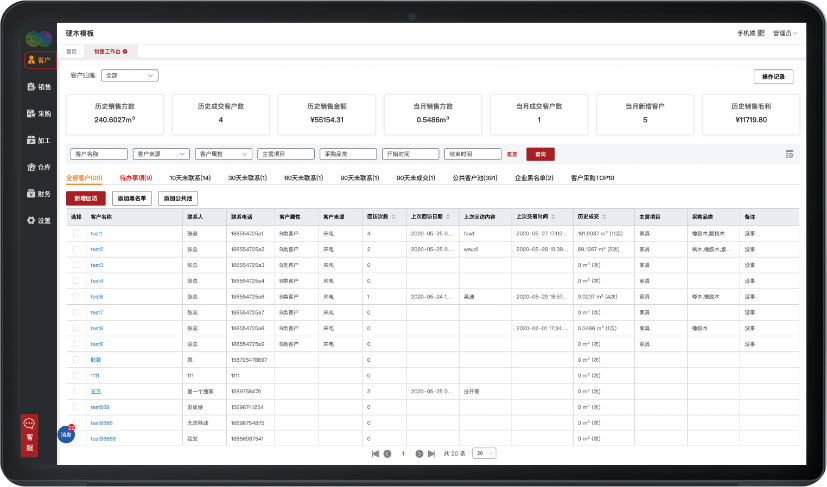Click the colorful app logo in sidebar

tap(39, 38)
